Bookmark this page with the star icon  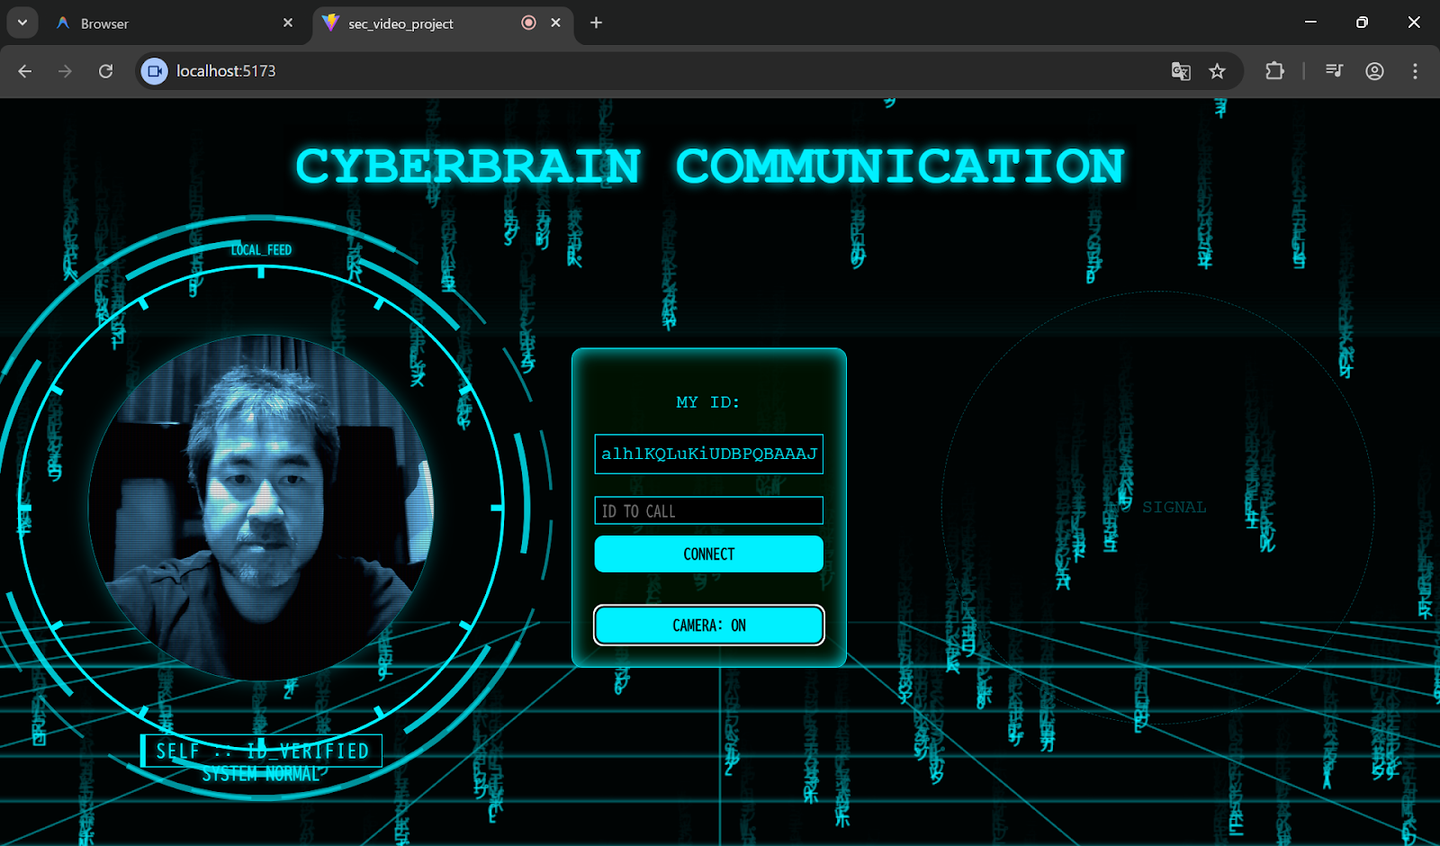click(1217, 71)
